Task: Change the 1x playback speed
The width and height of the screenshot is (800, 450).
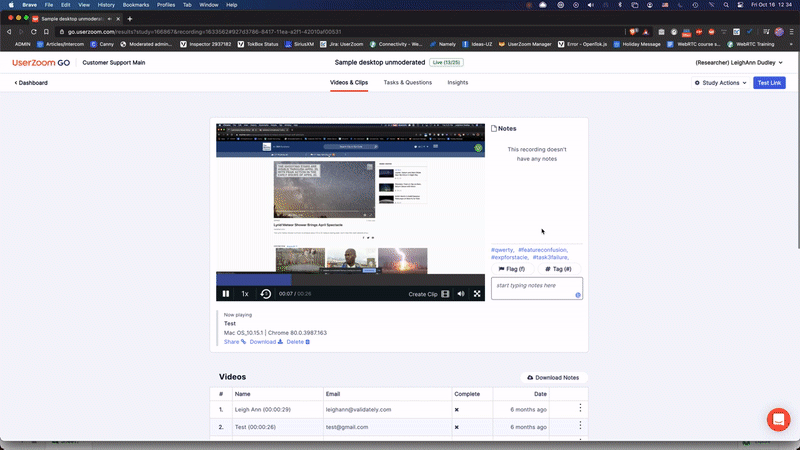Action: pyautogui.click(x=245, y=294)
